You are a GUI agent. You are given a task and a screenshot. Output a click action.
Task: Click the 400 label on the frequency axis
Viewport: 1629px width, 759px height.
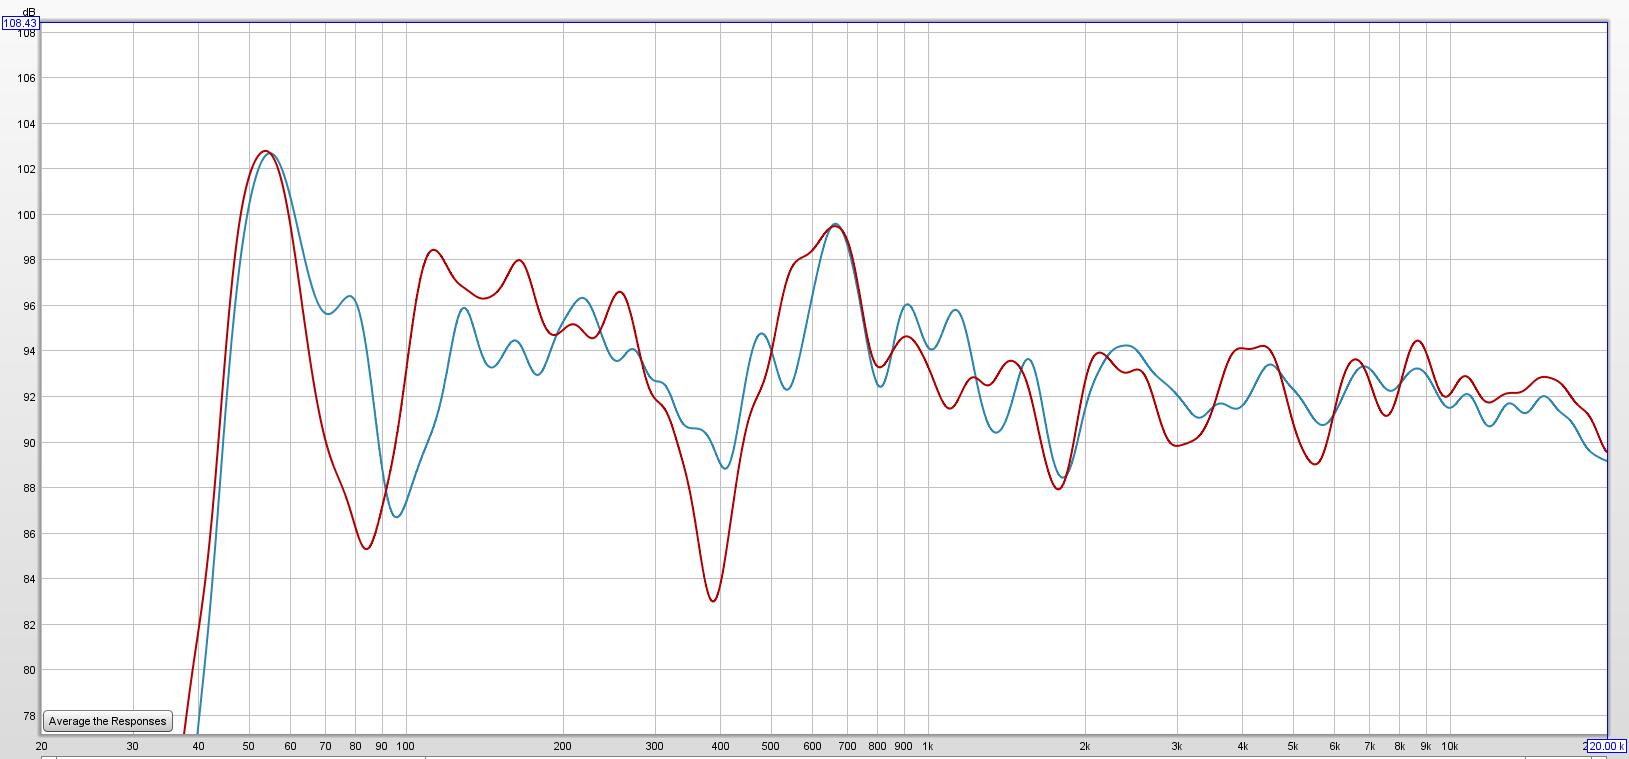pyautogui.click(x=720, y=746)
